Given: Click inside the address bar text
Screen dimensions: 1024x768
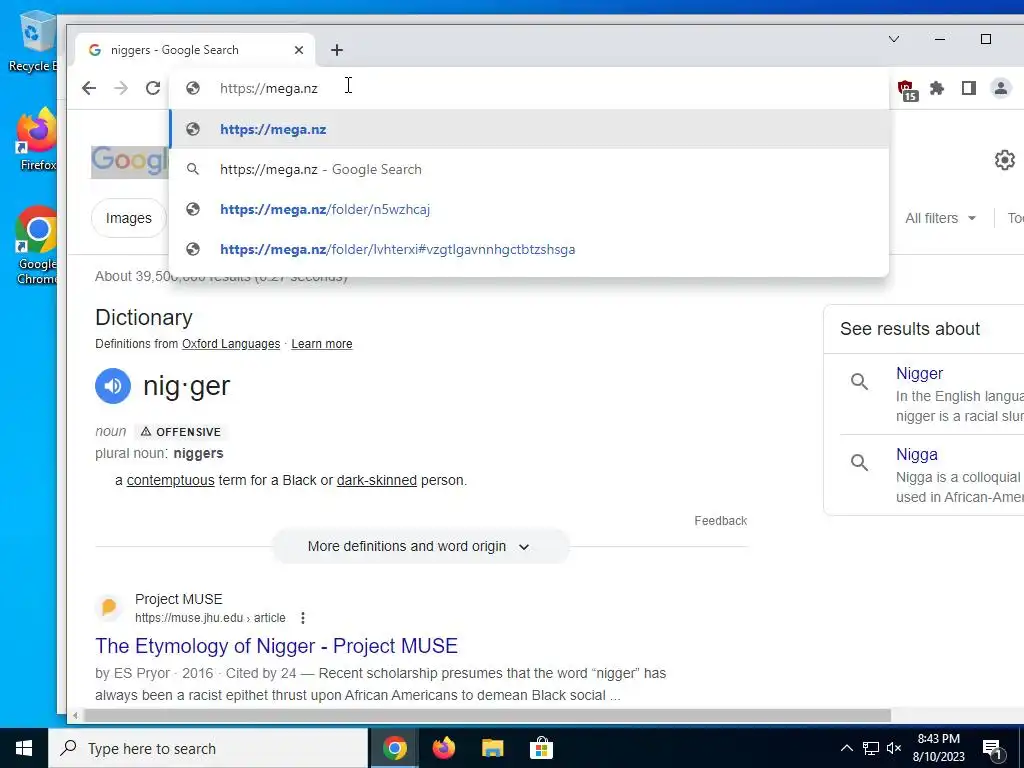Looking at the screenshot, I should click(268, 88).
